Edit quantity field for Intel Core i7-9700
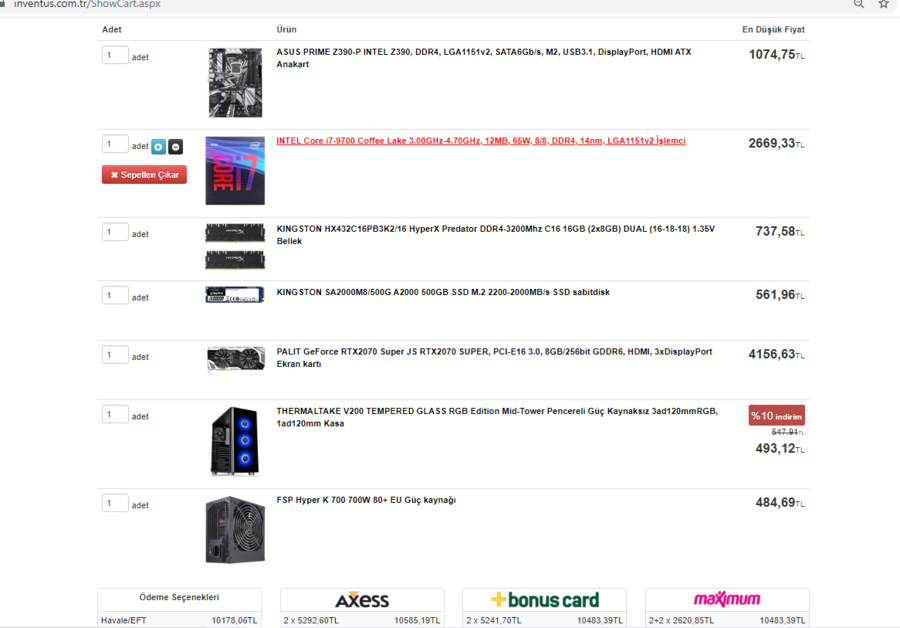The width and height of the screenshot is (900, 628). coord(115,144)
